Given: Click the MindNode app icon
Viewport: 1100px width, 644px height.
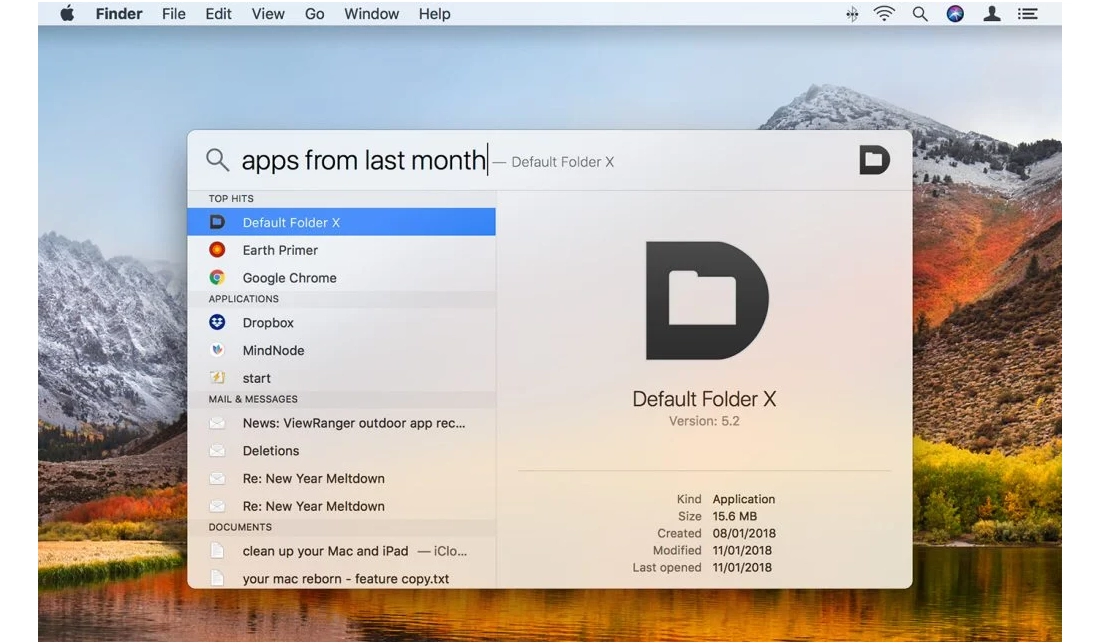Looking at the screenshot, I should click(x=217, y=351).
